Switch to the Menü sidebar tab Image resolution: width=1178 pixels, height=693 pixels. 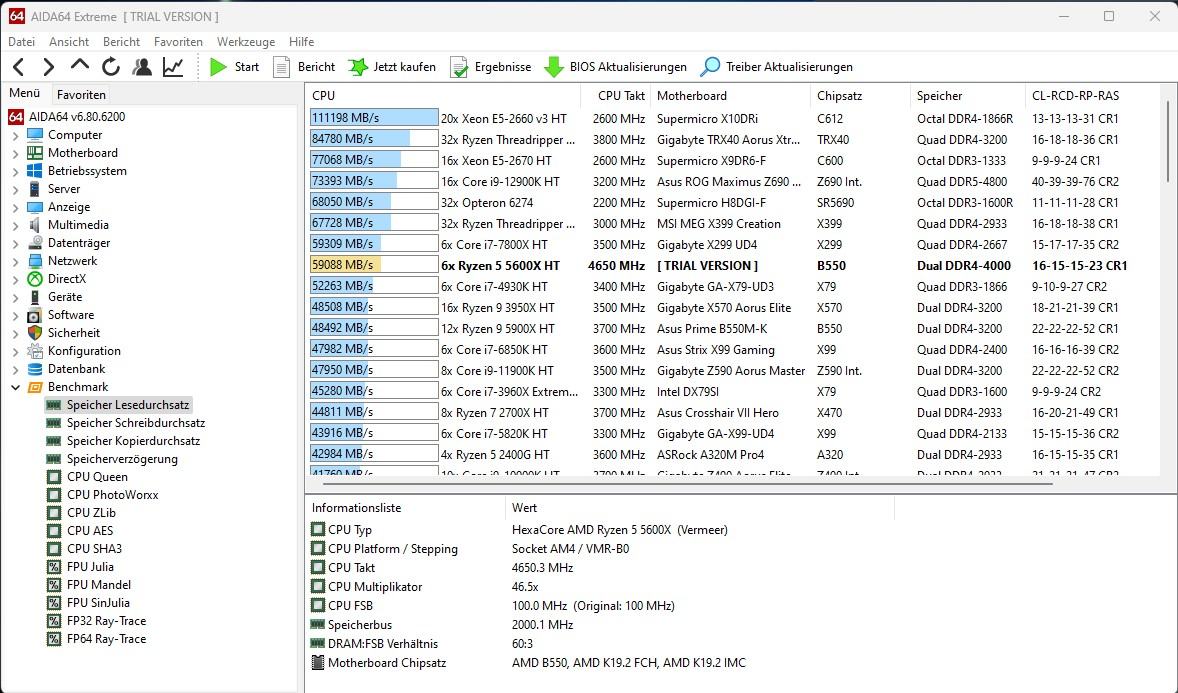click(x=25, y=93)
